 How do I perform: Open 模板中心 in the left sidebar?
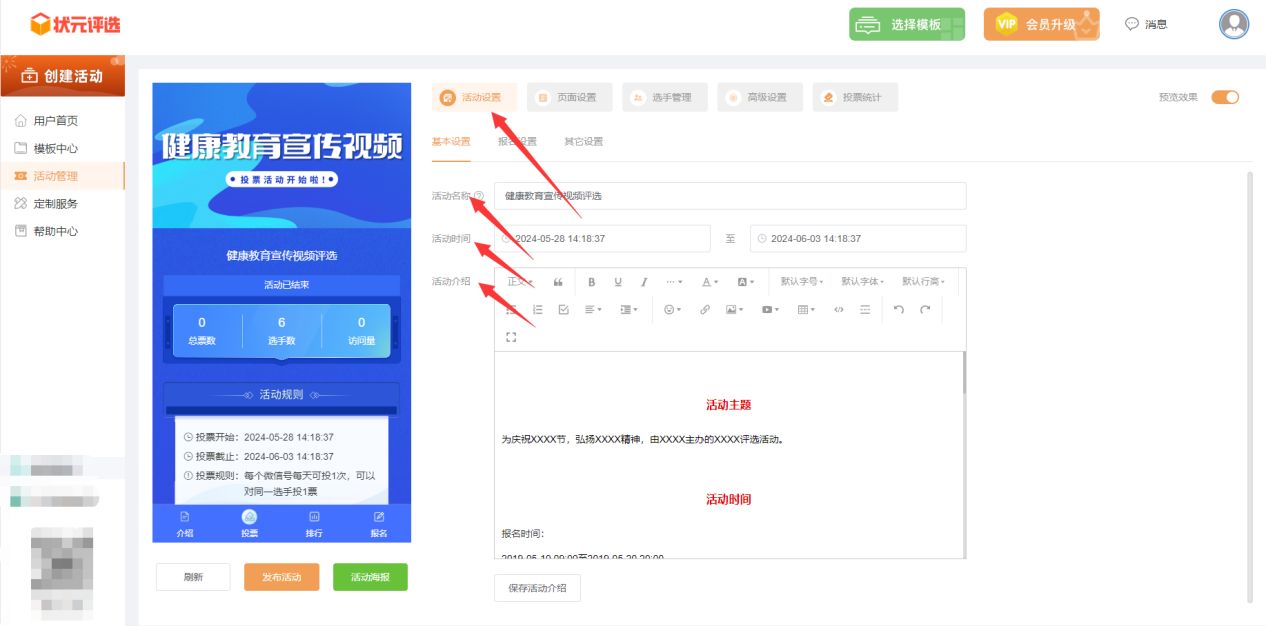56,148
